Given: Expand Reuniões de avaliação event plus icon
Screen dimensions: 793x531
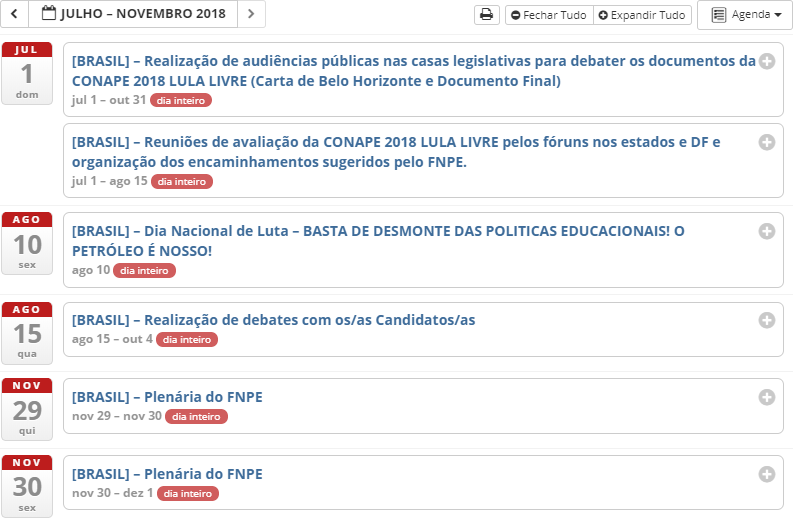Looking at the screenshot, I should (767, 142).
